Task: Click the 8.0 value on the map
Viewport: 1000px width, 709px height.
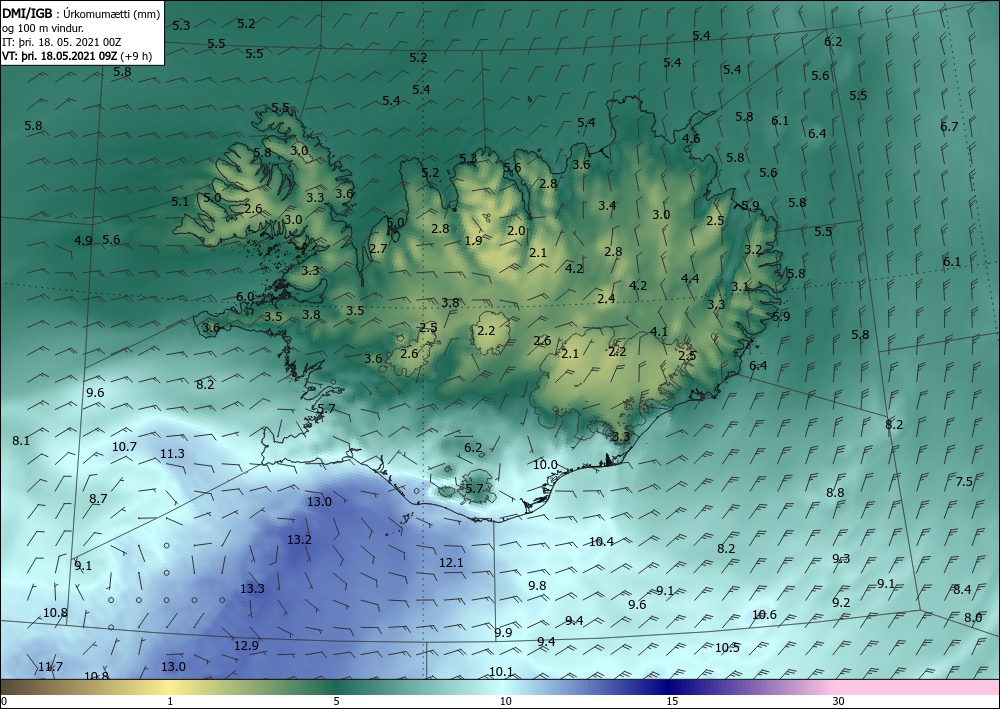Action: pyautogui.click(x=973, y=618)
